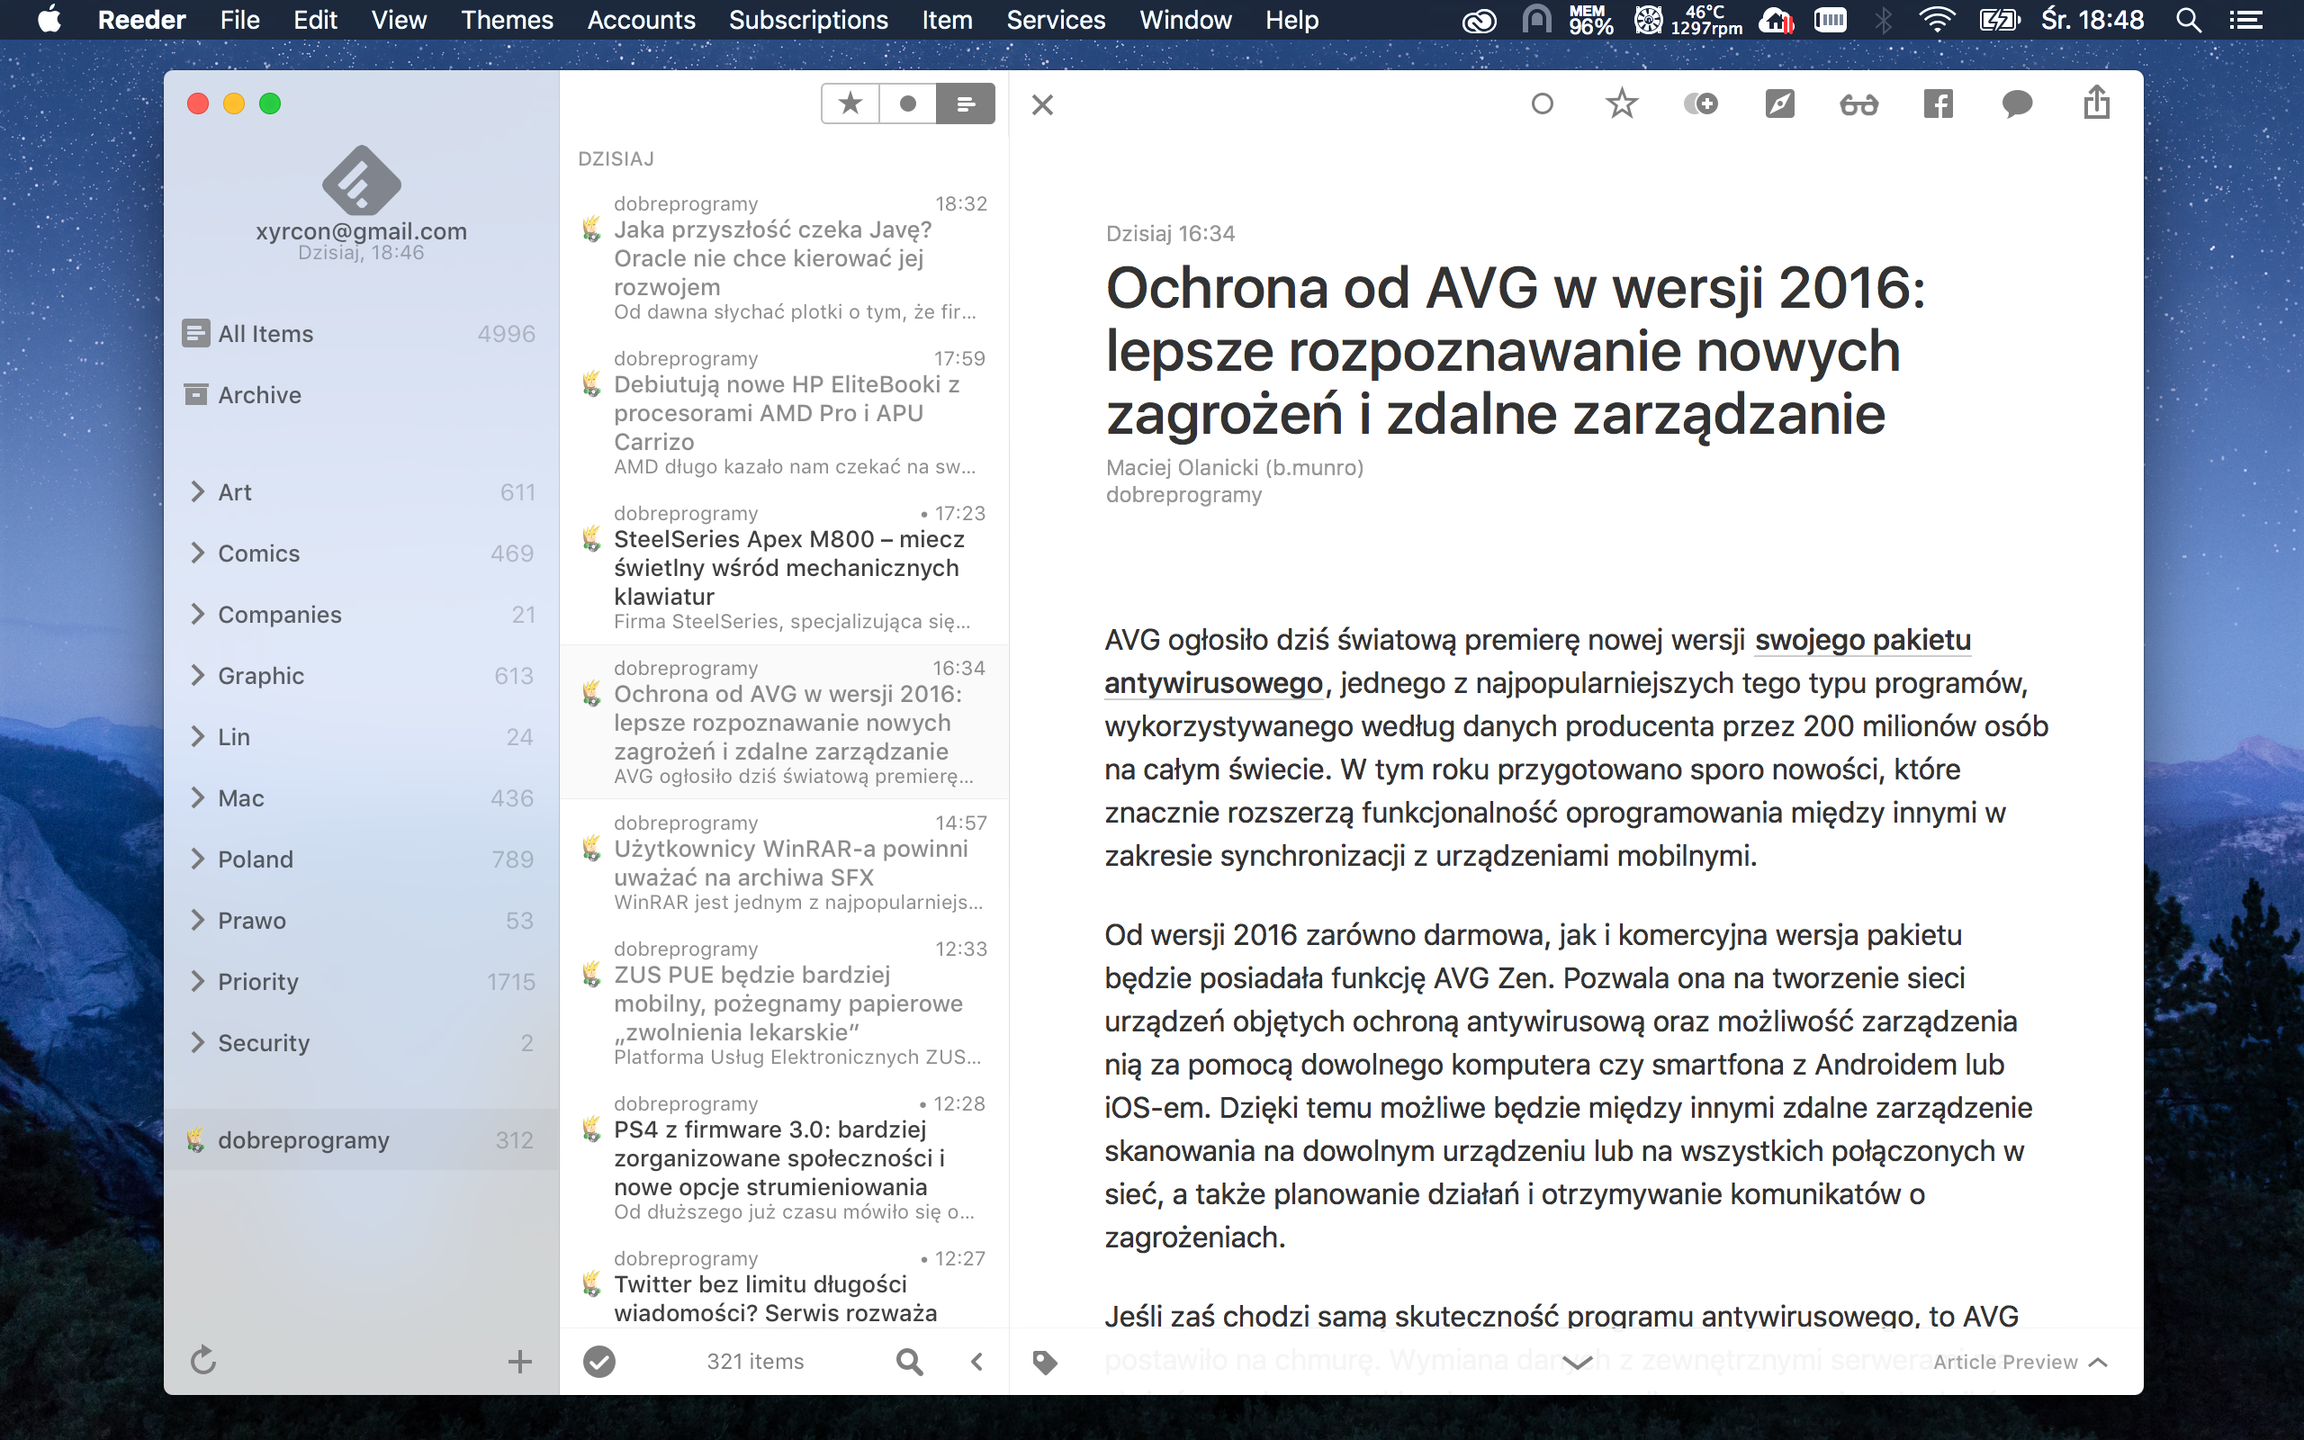Open the Subscriptions menu
This screenshot has height=1440, width=2304.
808,20
